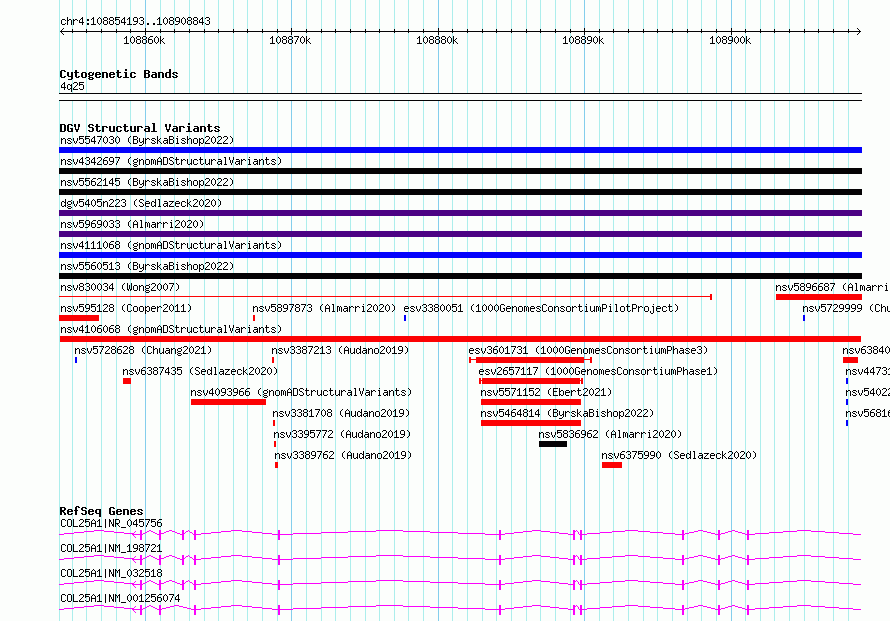Image resolution: width=890 pixels, height=621 pixels.
Task: Click long red nsv4106068 variant bar
Action: click(x=460, y=339)
